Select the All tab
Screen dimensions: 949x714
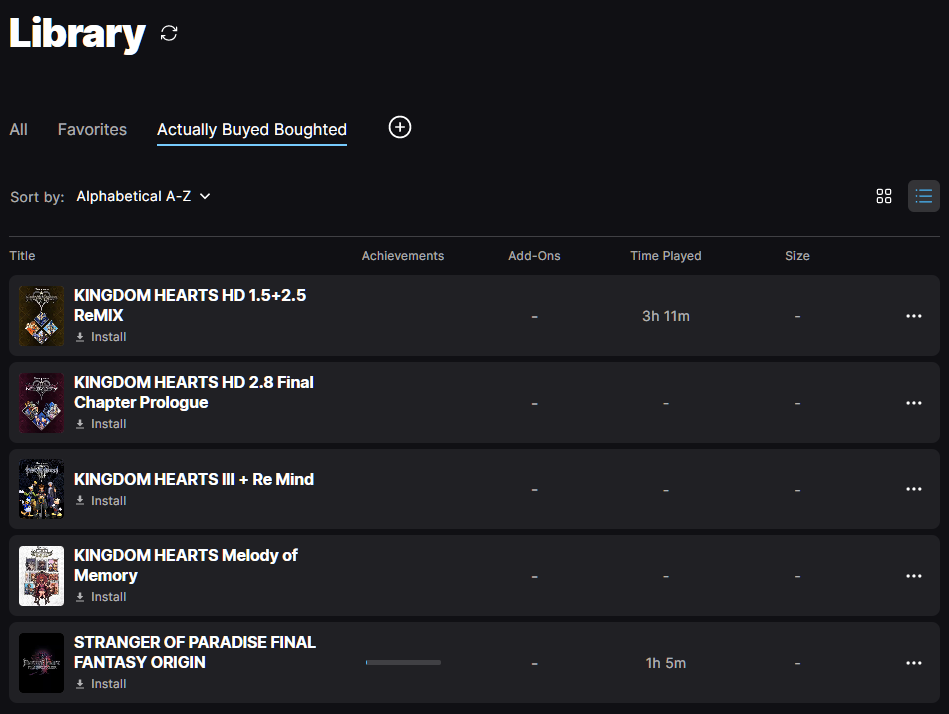point(18,129)
